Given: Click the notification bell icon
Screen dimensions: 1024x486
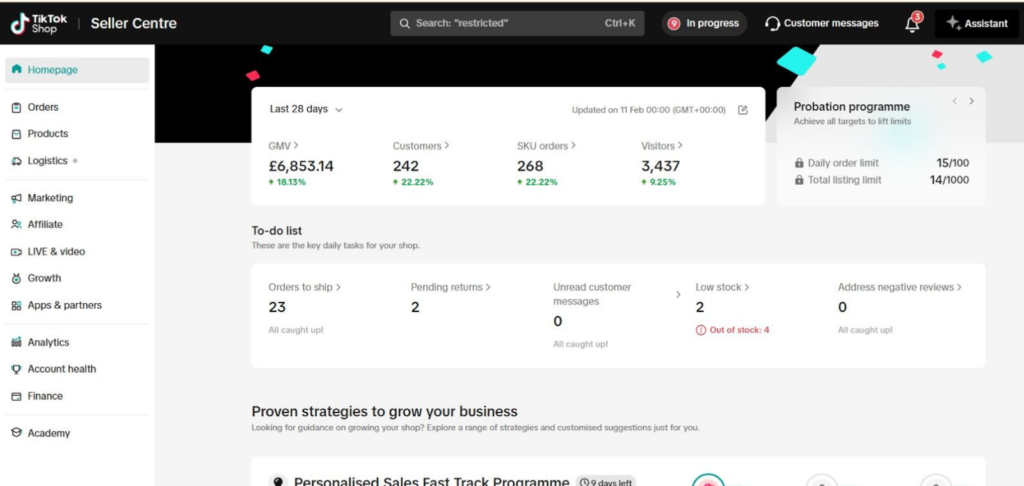Looking at the screenshot, I should tap(913, 23).
